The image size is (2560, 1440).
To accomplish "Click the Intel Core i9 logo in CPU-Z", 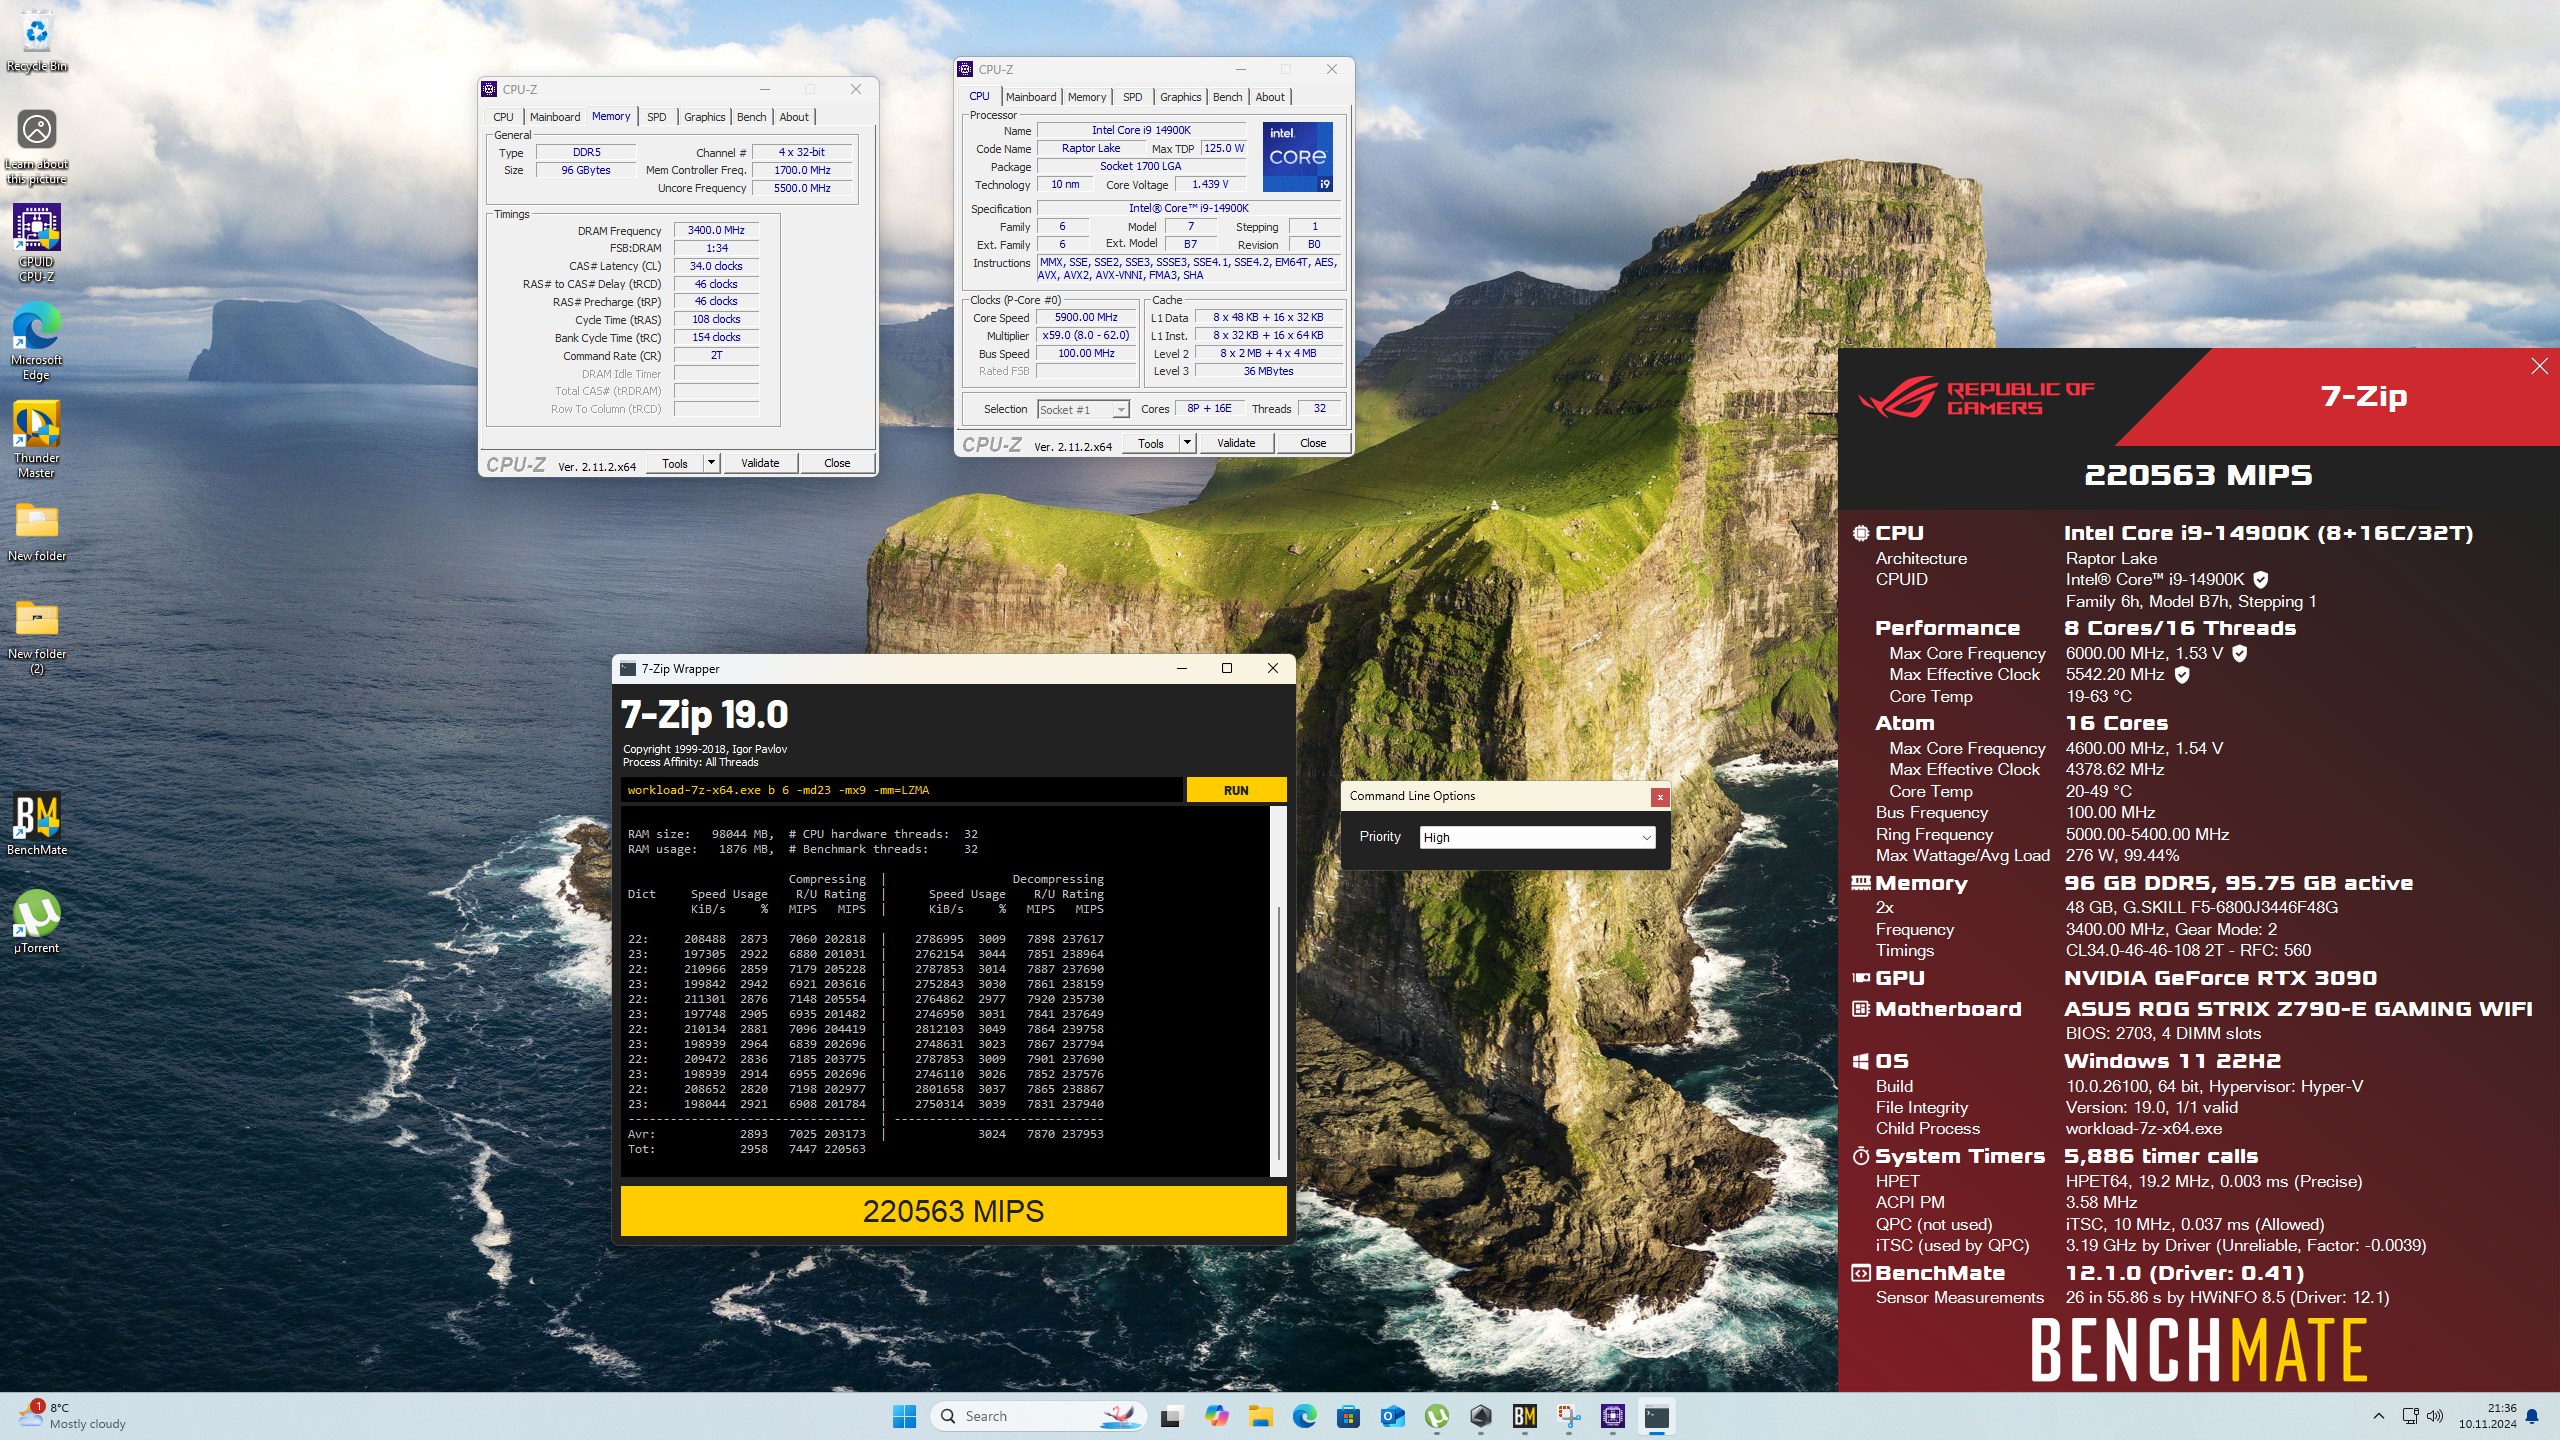I will pyautogui.click(x=1297, y=157).
